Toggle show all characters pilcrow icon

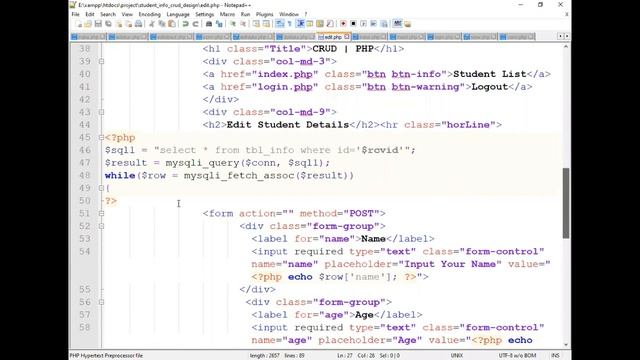(289, 24)
